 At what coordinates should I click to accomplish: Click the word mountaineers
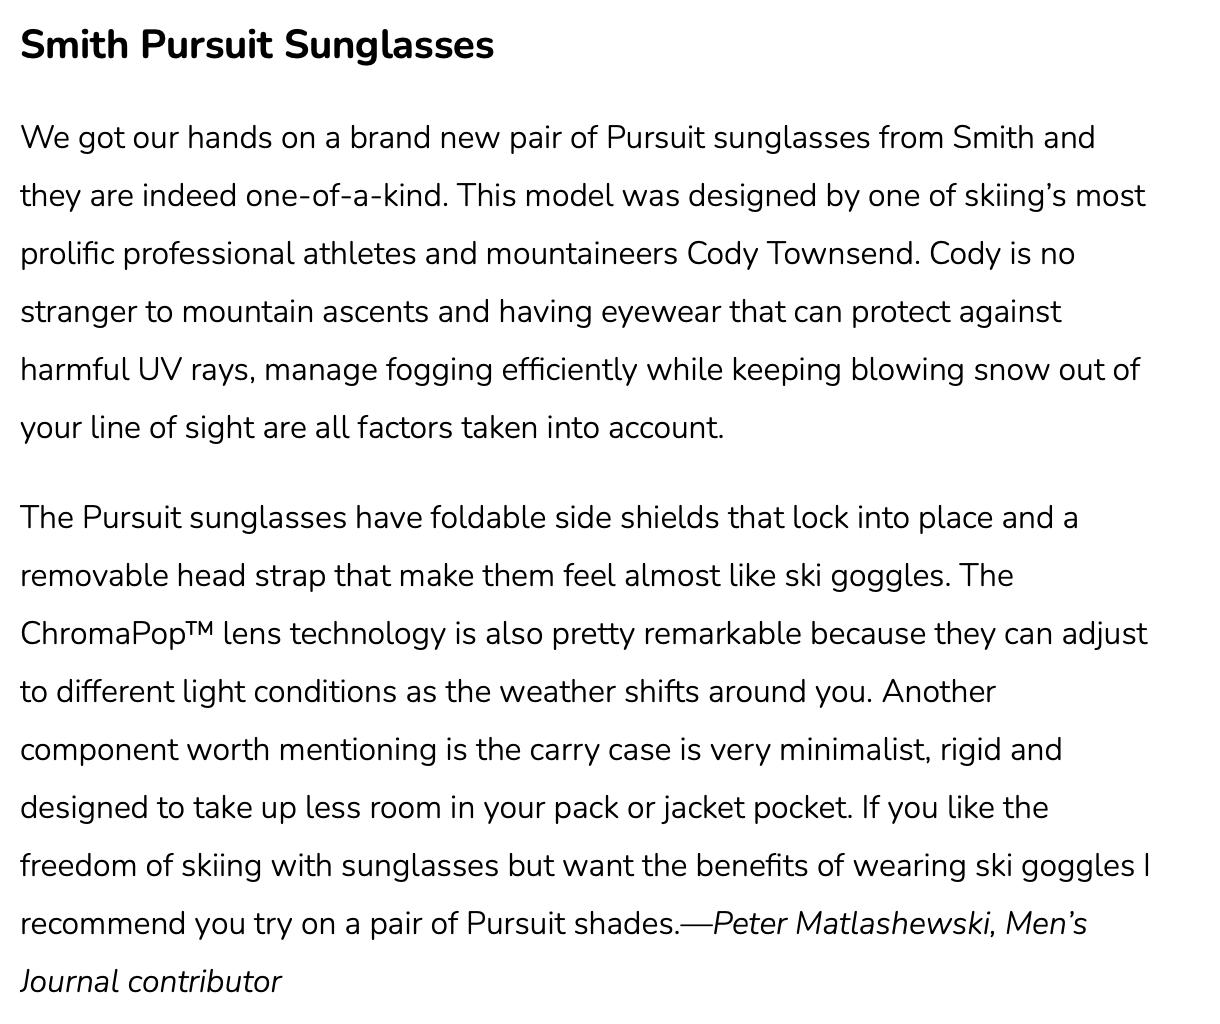582,254
